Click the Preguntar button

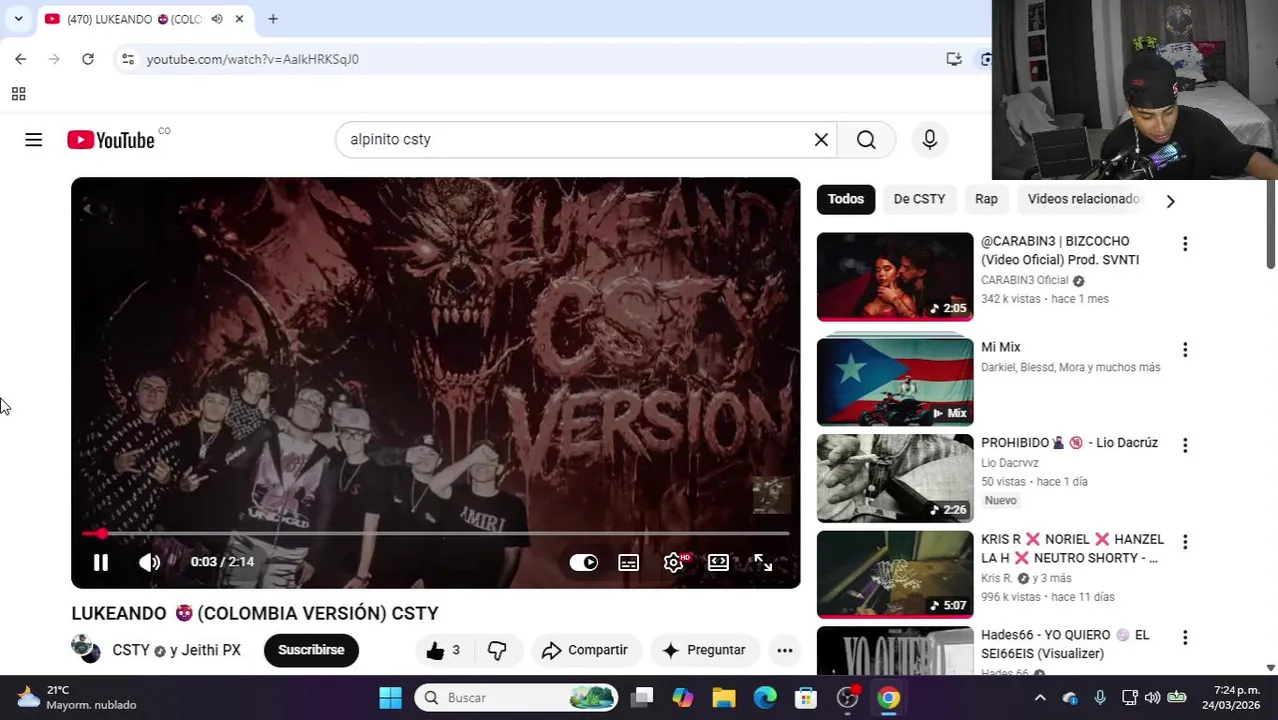click(x=704, y=651)
